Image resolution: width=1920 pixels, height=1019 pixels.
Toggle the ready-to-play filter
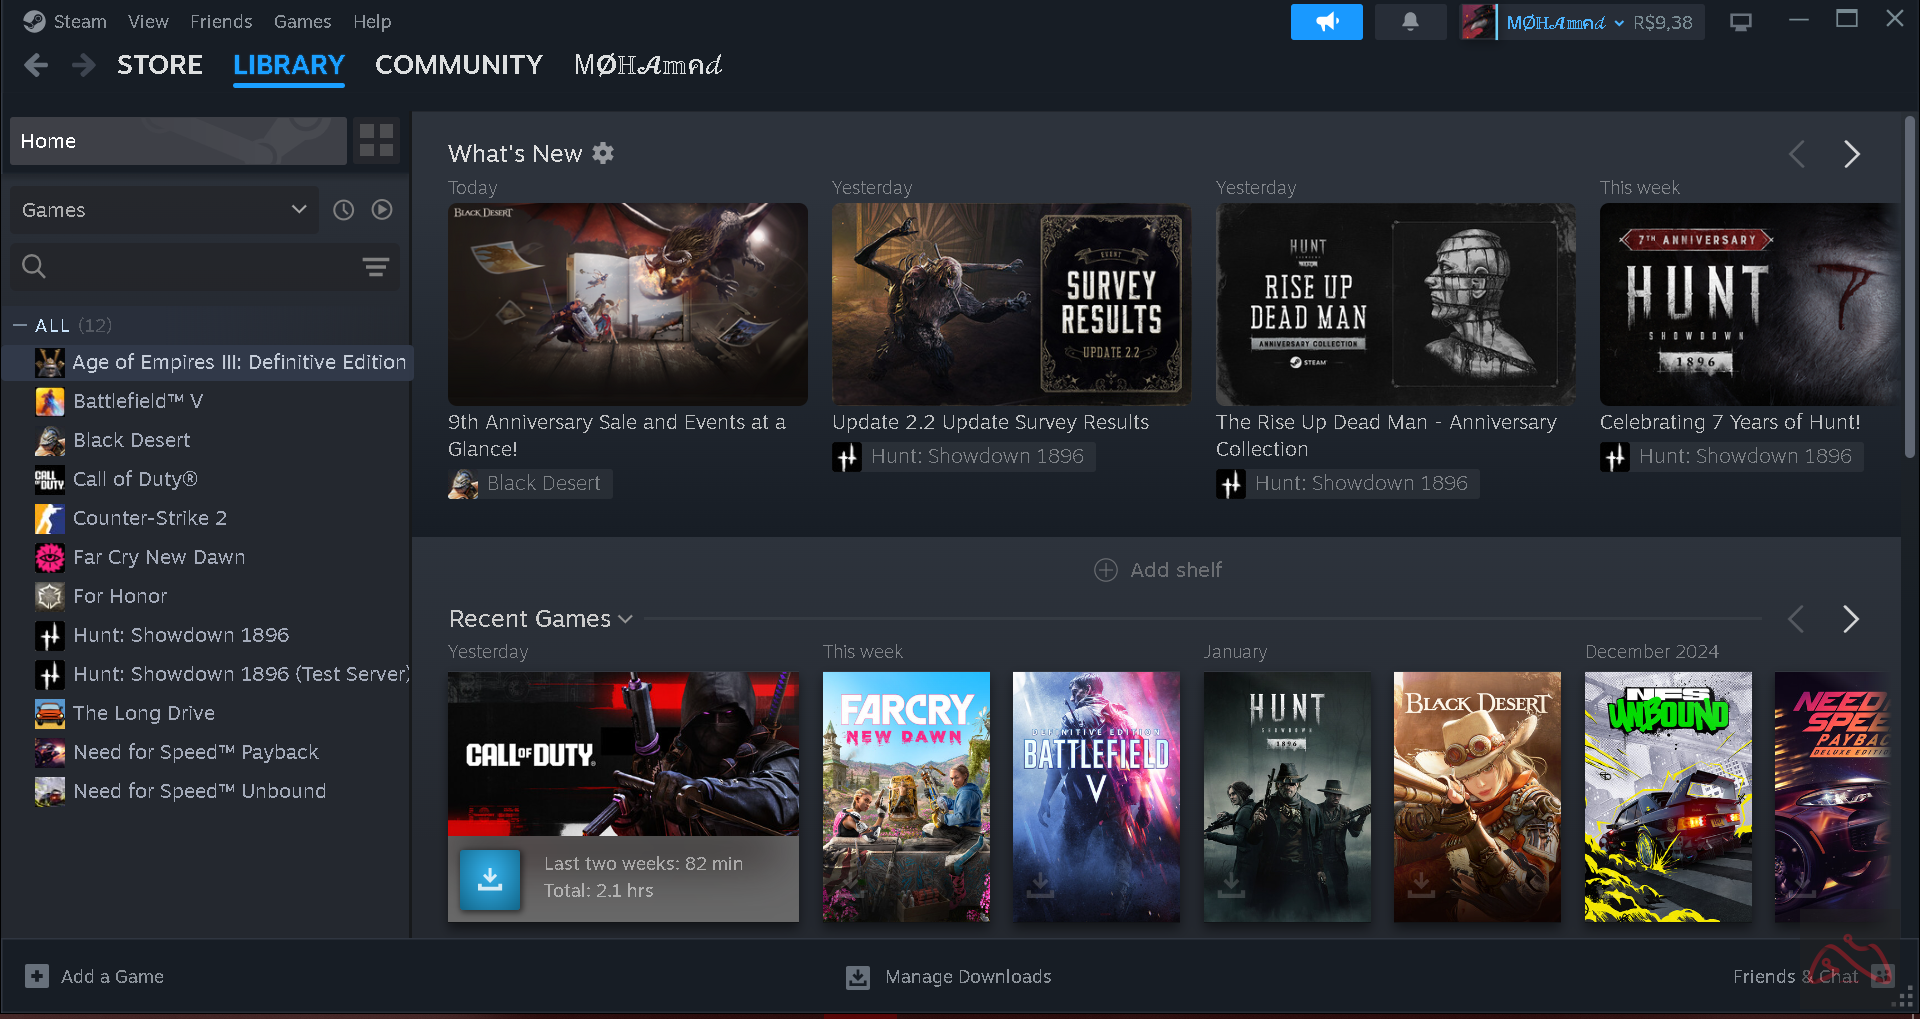pyautogui.click(x=382, y=210)
